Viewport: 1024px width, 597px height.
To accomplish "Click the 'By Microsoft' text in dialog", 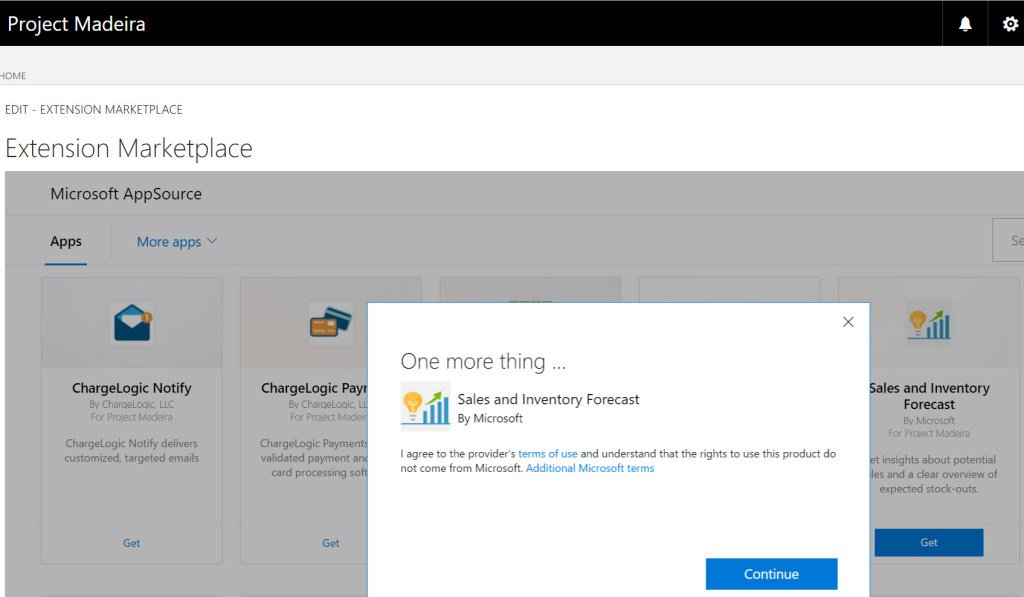I will (490, 418).
